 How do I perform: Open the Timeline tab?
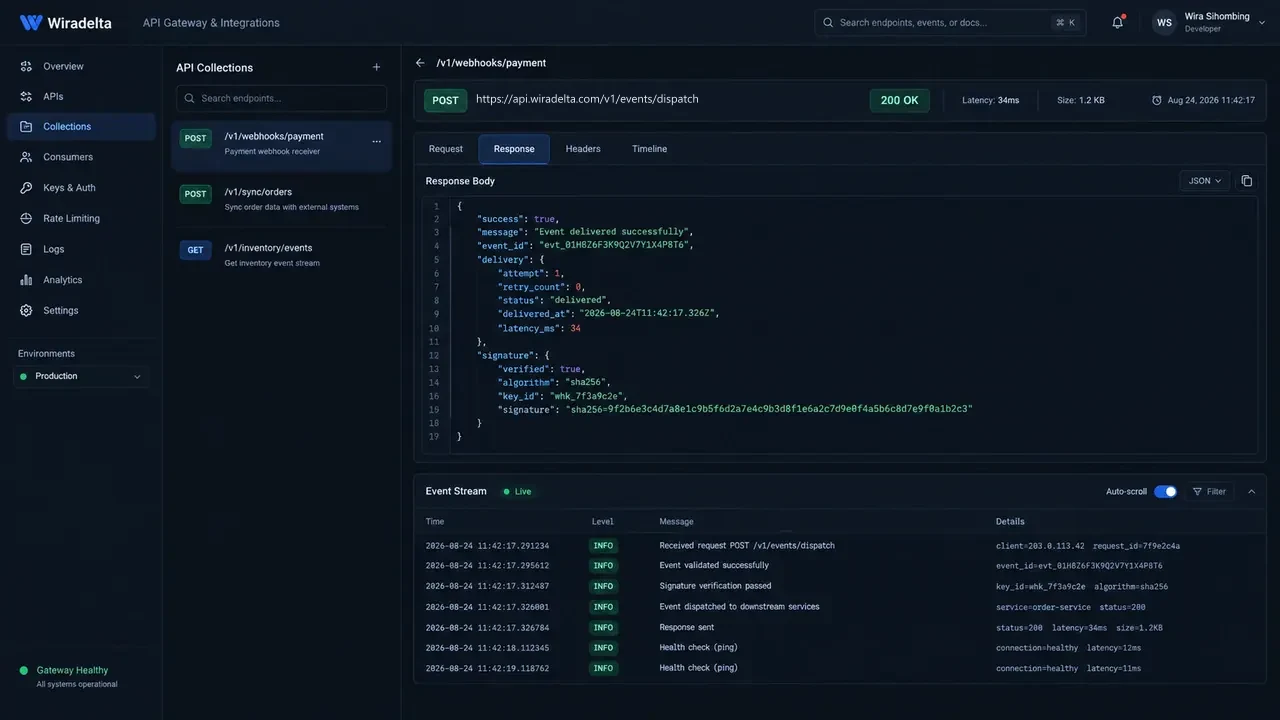[649, 149]
